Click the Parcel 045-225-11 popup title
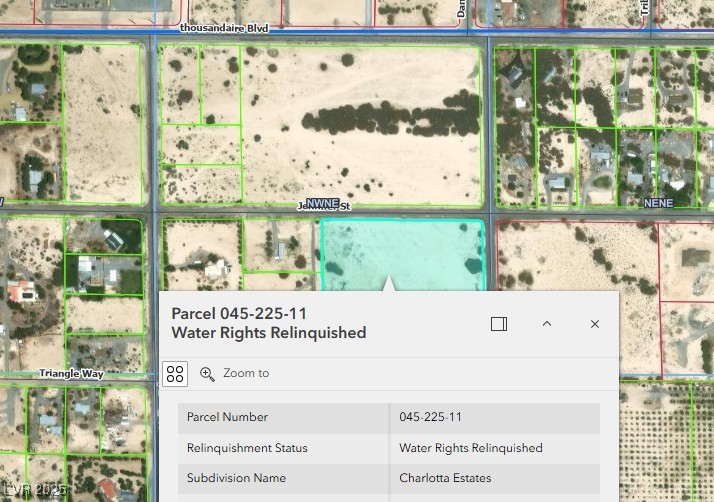This screenshot has width=714, height=502. [x=268, y=323]
